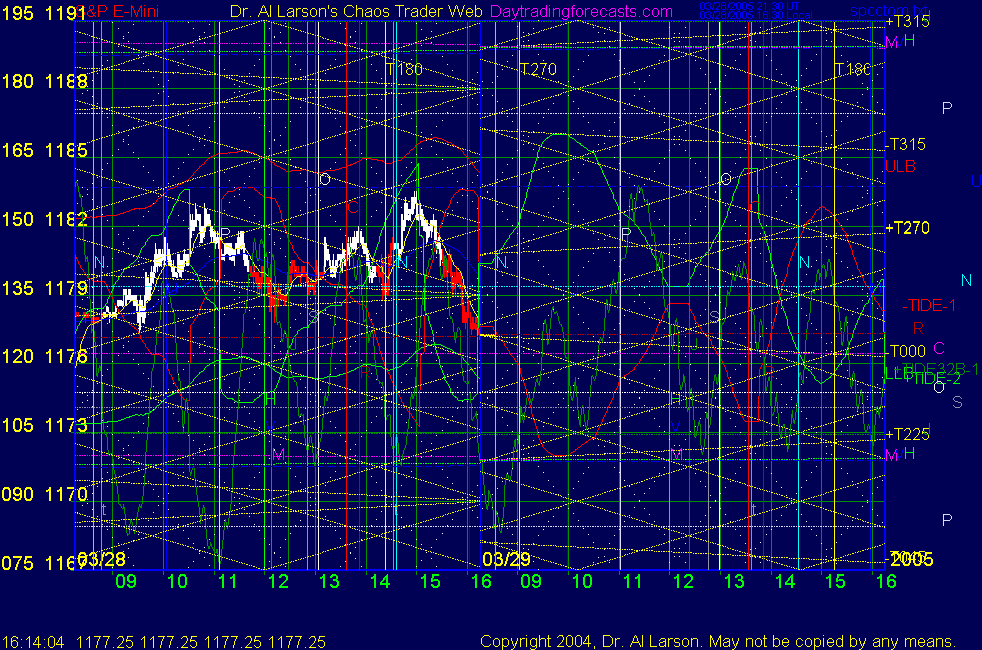
Task: Select the '+T270' level label
Action: 907,228
